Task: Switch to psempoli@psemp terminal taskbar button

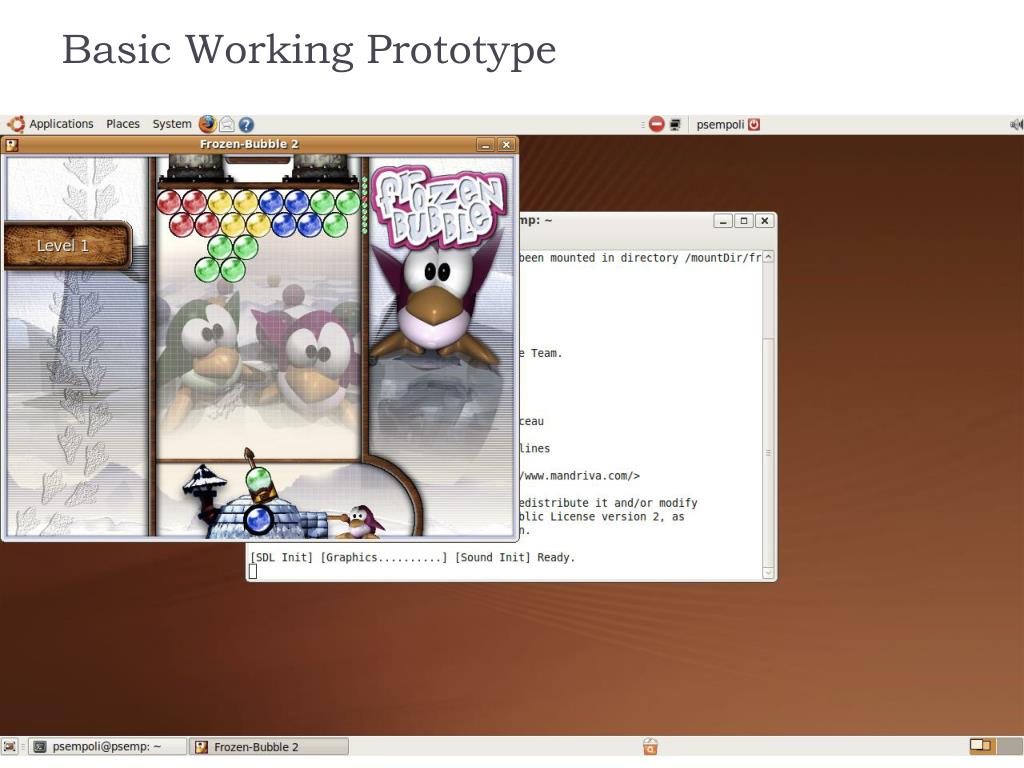Action: click(x=107, y=746)
